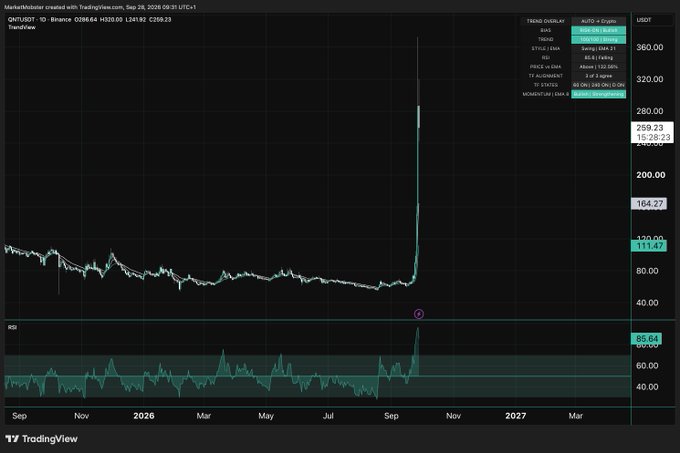The image size is (680, 453).
Task: Click the TF STATES row label
Action: coord(546,85)
